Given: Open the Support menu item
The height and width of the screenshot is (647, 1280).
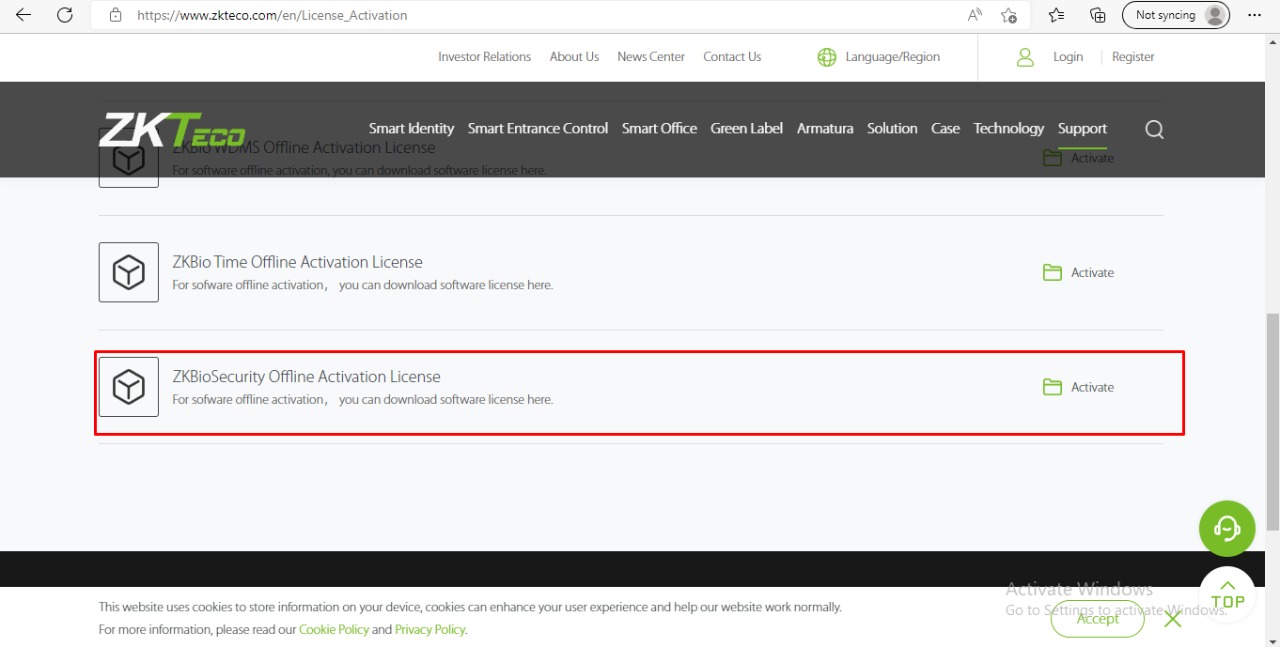Looking at the screenshot, I should 1082,128.
